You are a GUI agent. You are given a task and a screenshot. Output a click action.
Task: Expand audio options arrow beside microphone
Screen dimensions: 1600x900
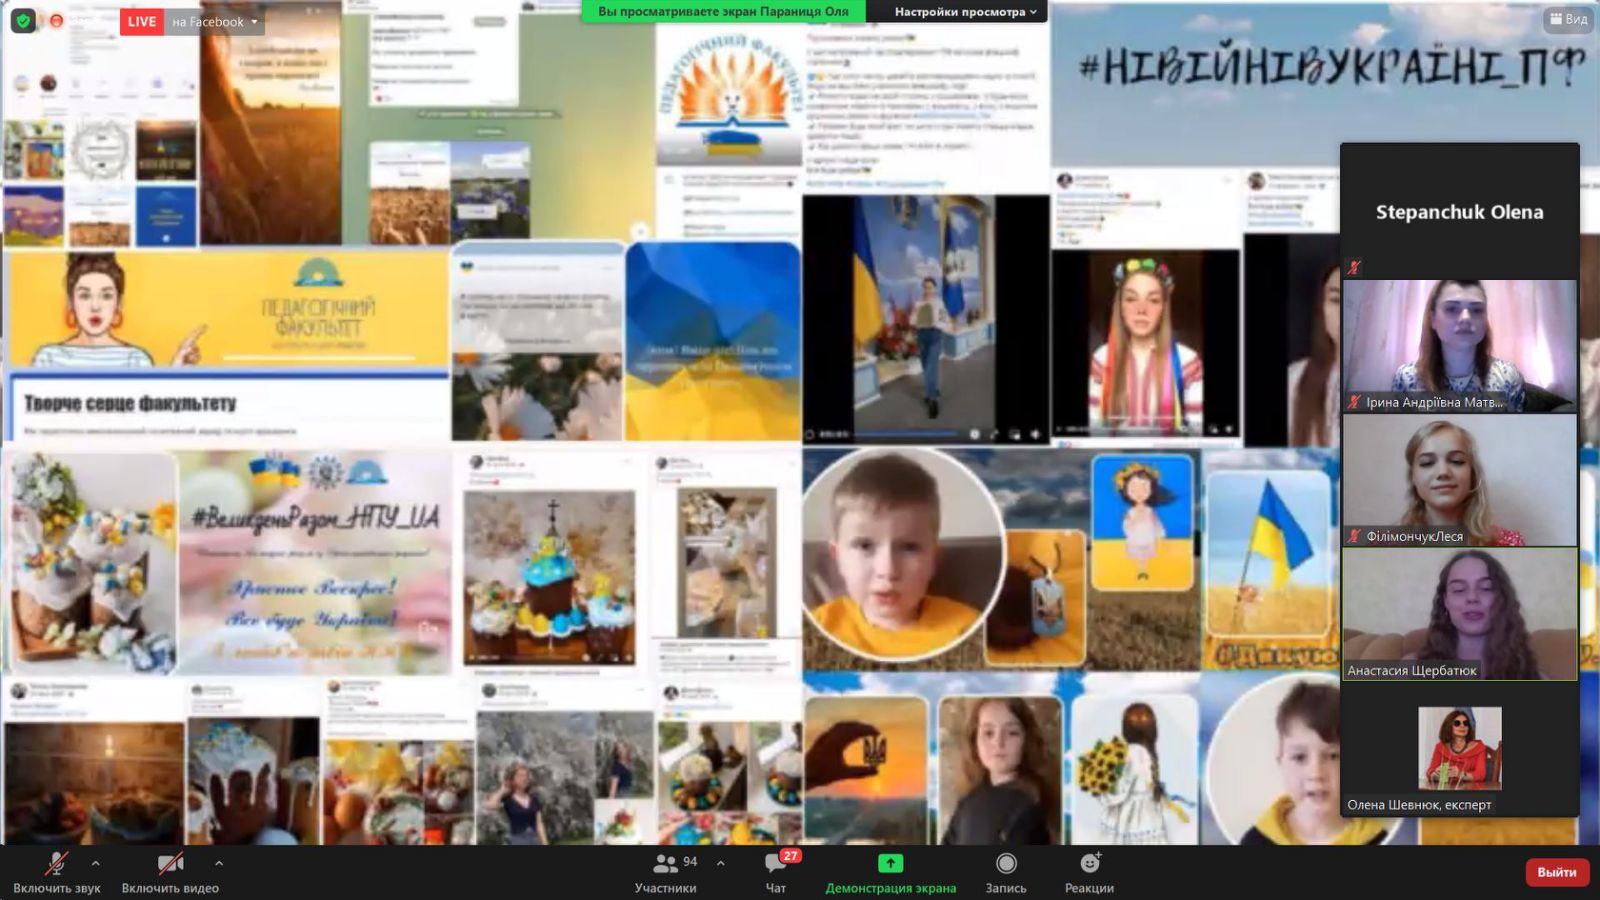point(96,863)
